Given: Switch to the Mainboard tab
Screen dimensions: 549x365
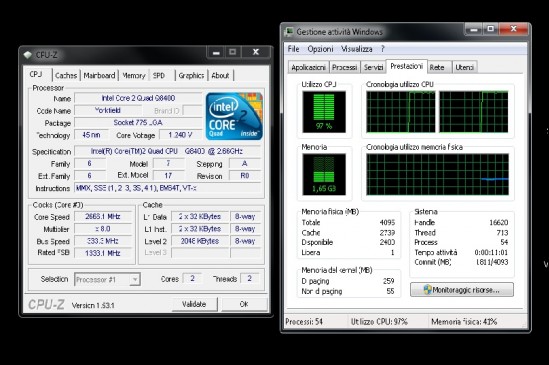Looking at the screenshot, I should 99,75.
